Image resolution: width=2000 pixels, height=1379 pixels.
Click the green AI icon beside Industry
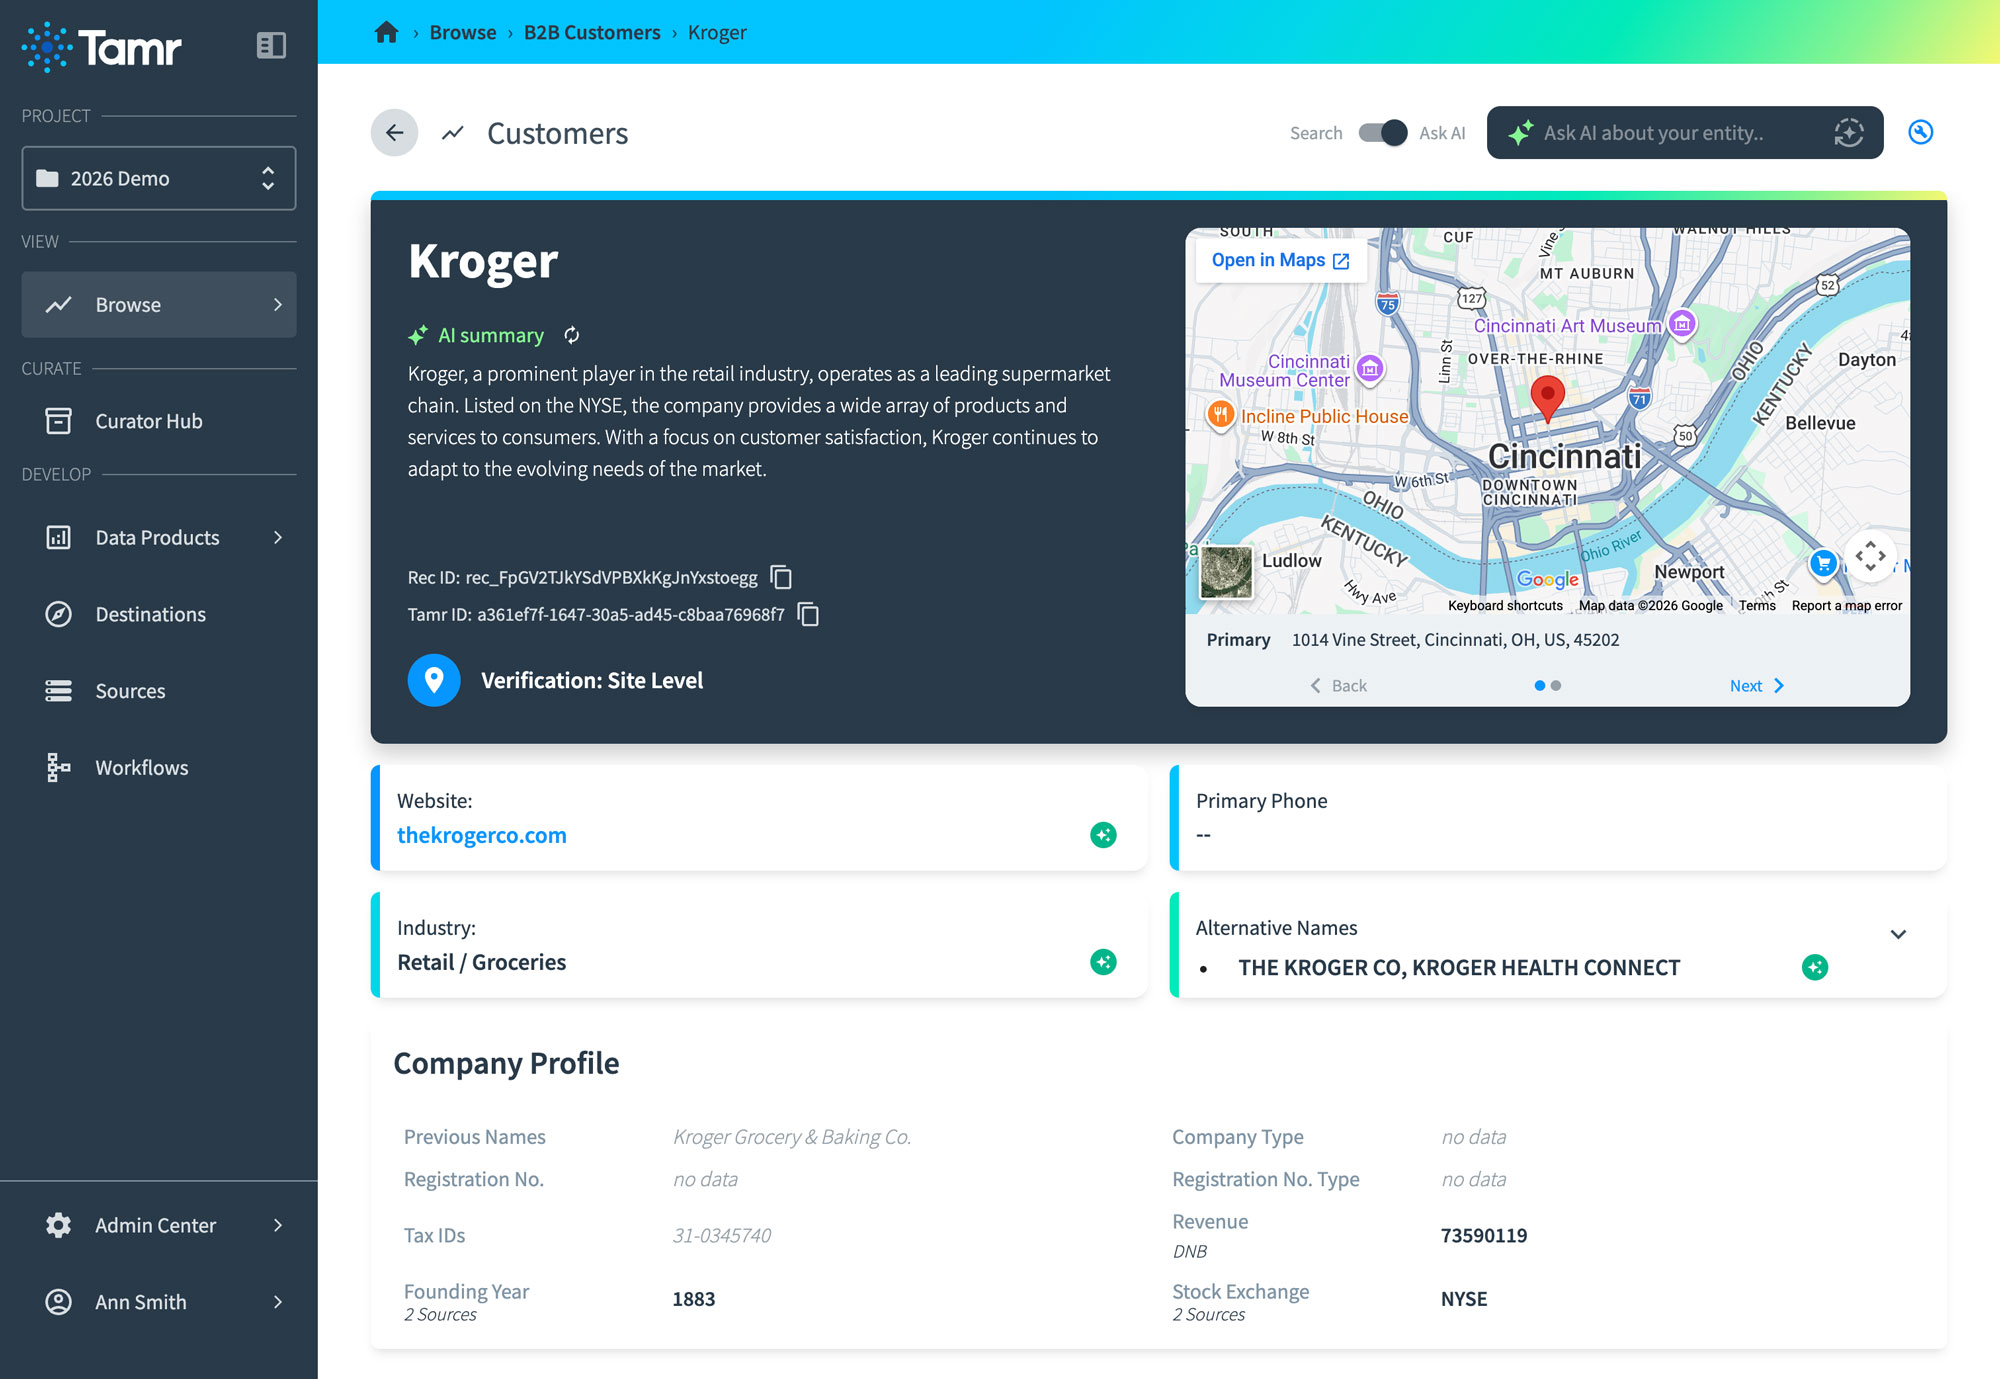[x=1103, y=962]
